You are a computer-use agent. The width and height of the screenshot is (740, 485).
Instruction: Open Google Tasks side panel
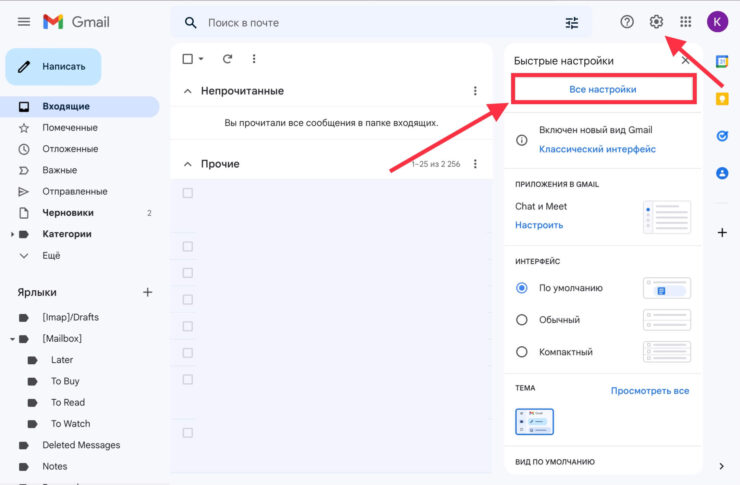click(722, 136)
